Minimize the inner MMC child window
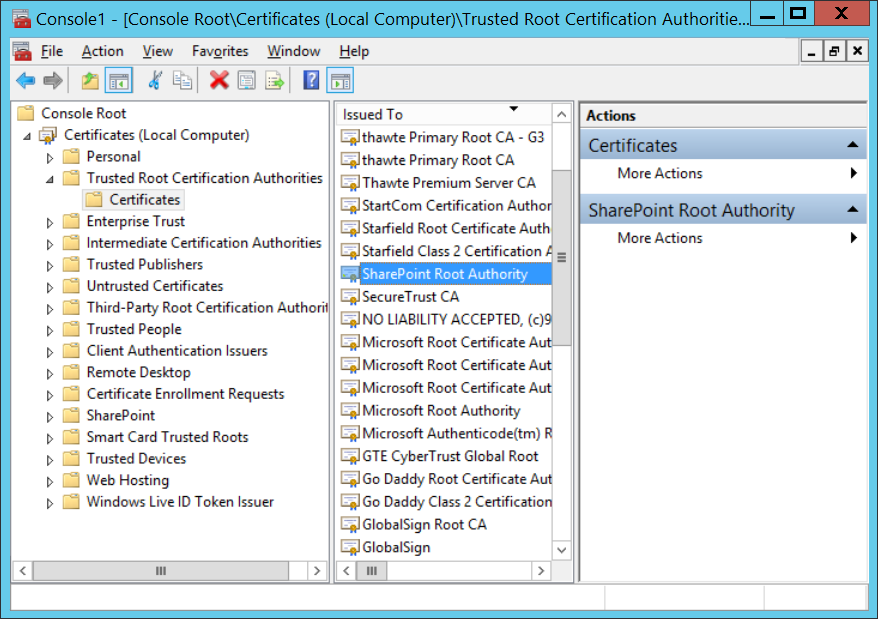Viewport: 878px width, 619px height. tap(811, 52)
